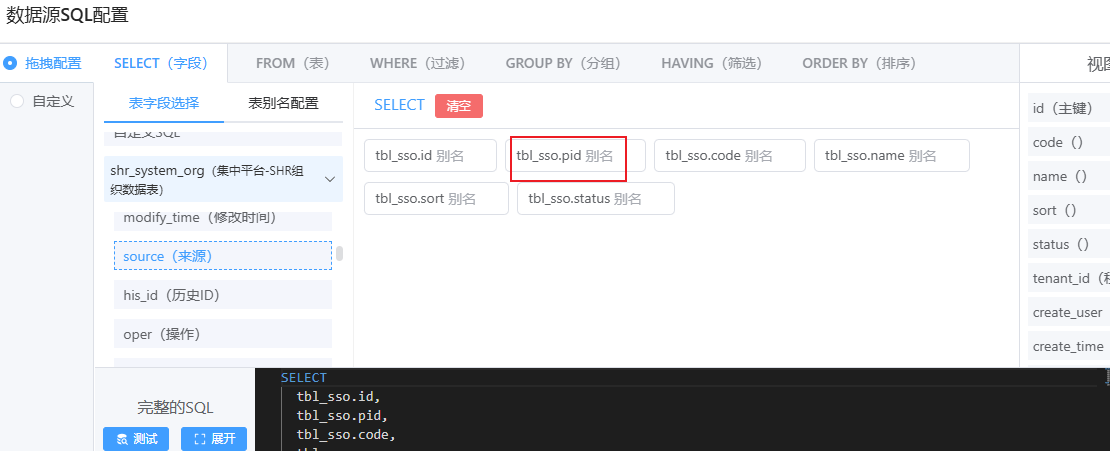
Task: Collapse the shr_system_org table chevron
Action: (329, 179)
